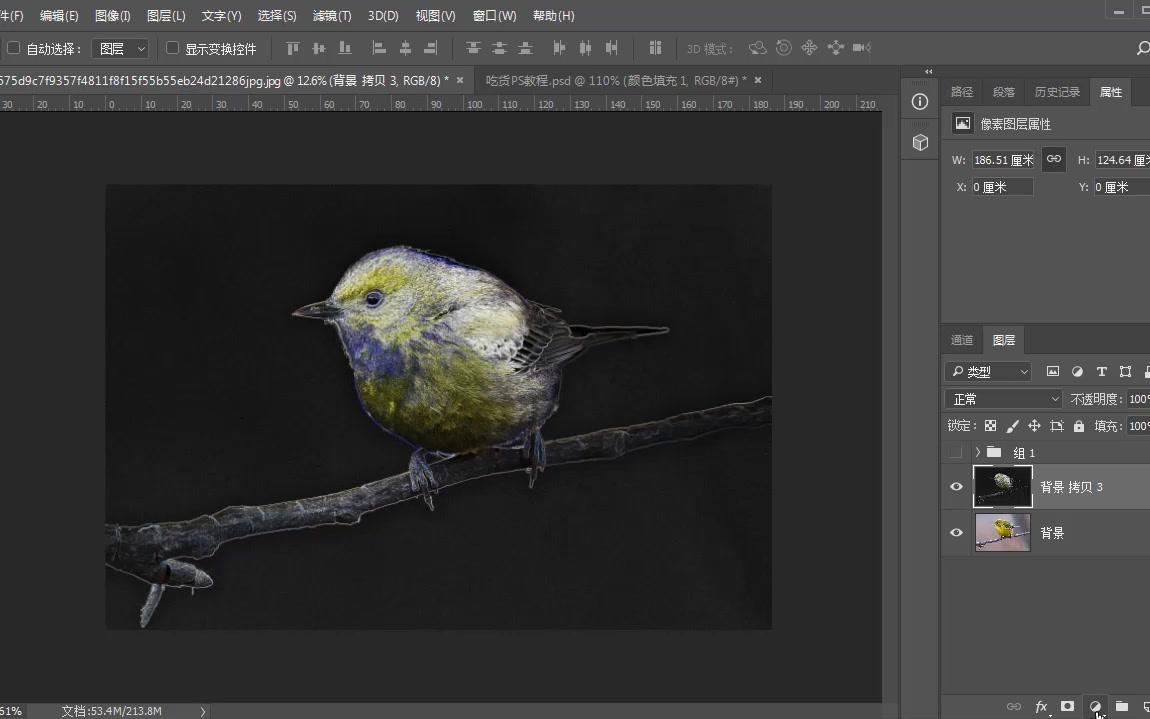Enable the 显示变换控件 checkbox
This screenshot has width=1150, height=719.
[172, 48]
